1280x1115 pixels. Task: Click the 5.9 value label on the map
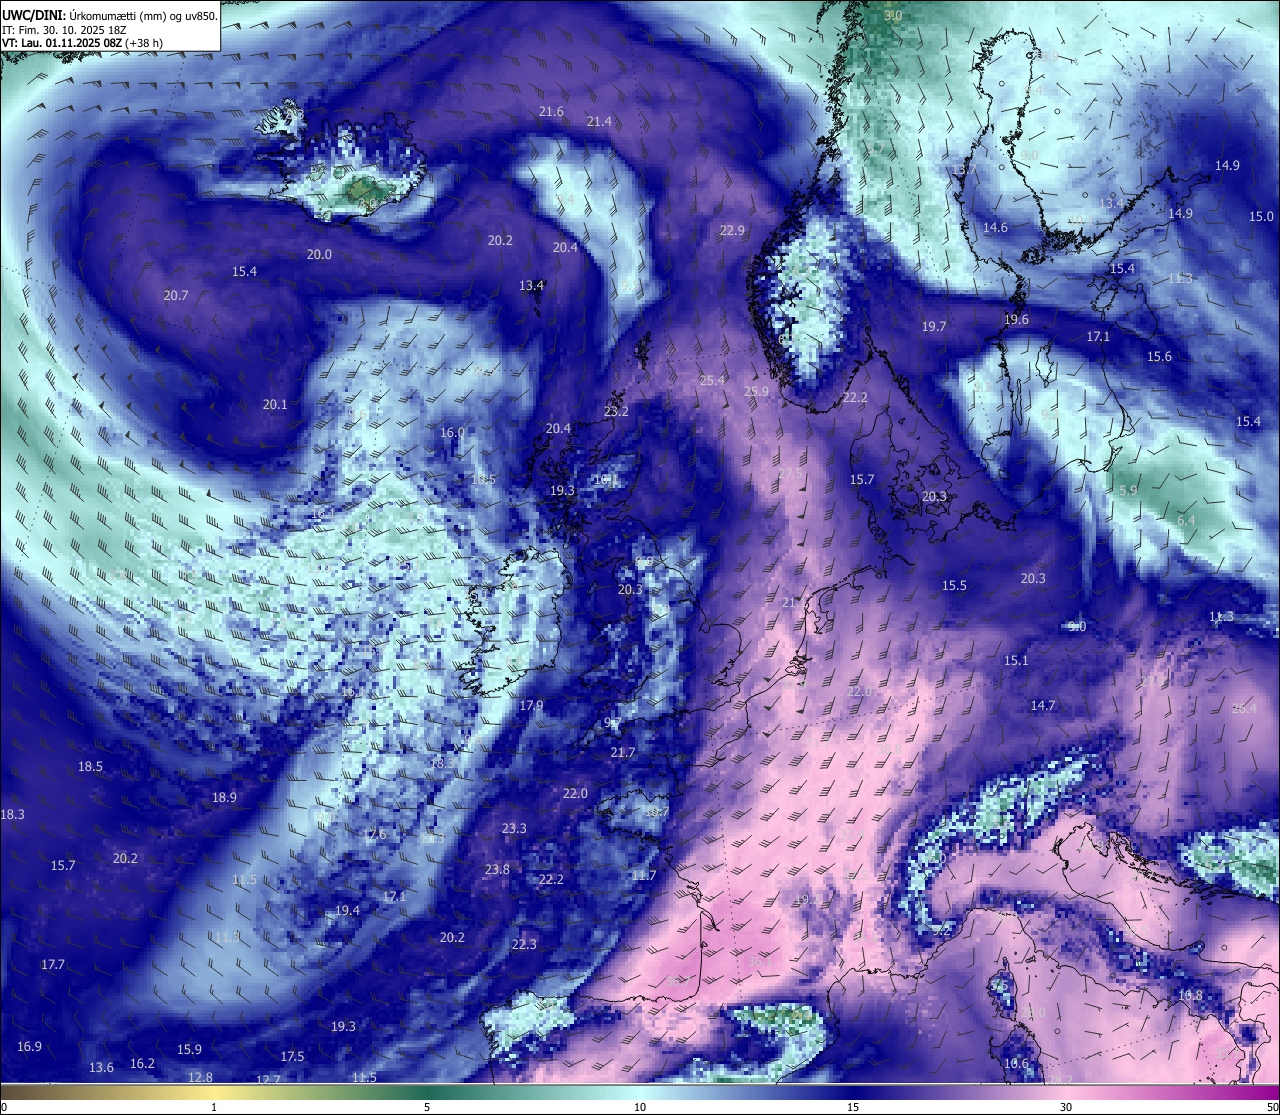coord(1128,491)
